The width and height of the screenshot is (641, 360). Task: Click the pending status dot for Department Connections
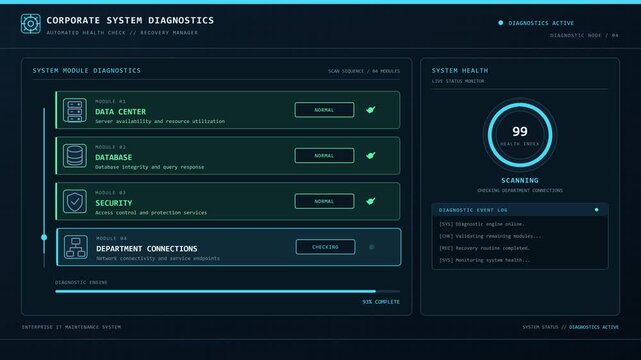[372, 247]
